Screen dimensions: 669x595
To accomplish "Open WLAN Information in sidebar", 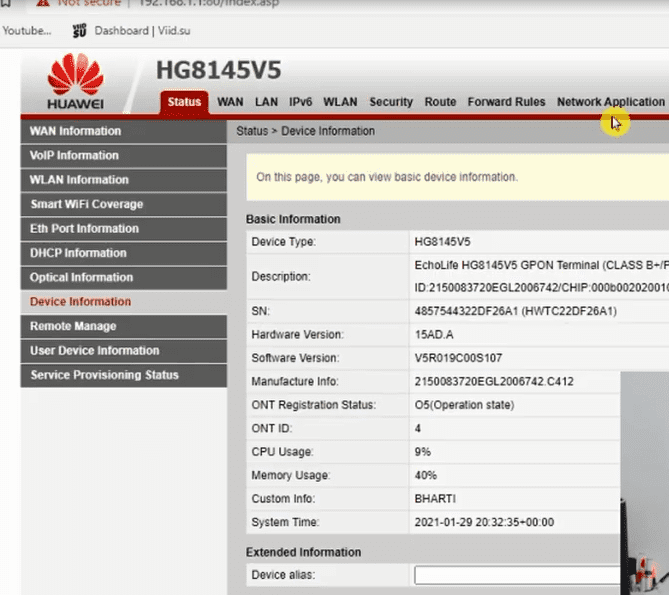I will (124, 180).
